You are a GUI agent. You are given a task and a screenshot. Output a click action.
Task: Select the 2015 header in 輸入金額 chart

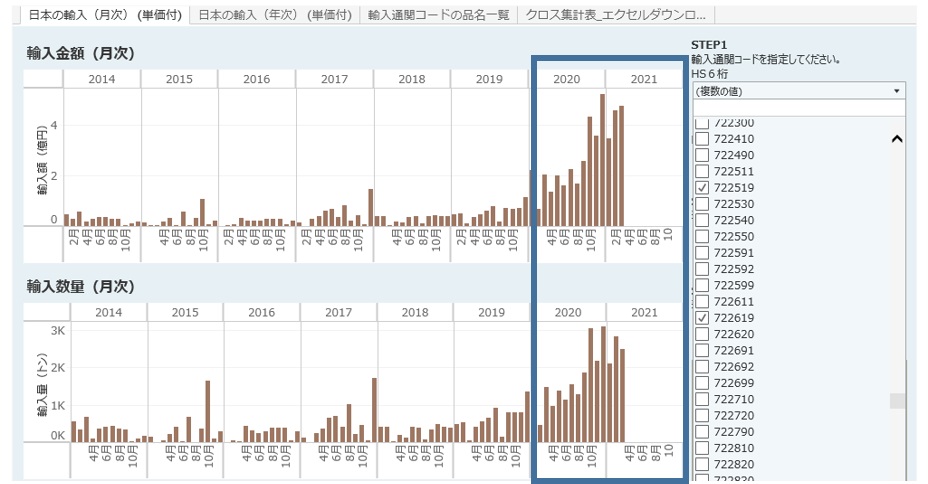tap(179, 79)
